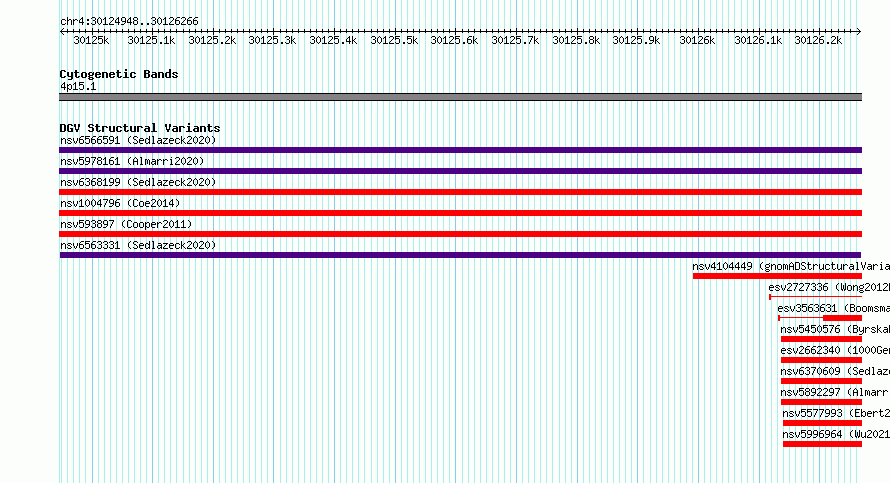Open variant esv2662340 (1000Genomes) label
The height and width of the screenshot is (483, 890).
pos(835,350)
